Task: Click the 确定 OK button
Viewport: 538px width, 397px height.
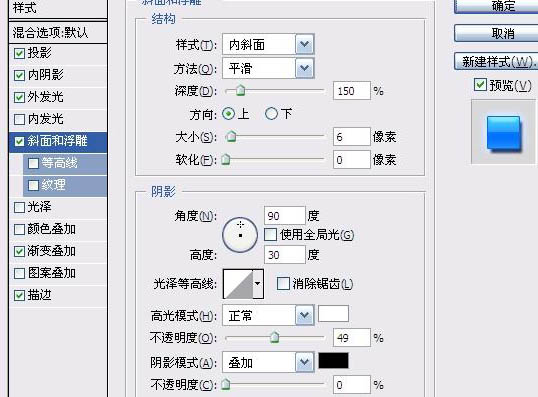Action: click(x=496, y=6)
